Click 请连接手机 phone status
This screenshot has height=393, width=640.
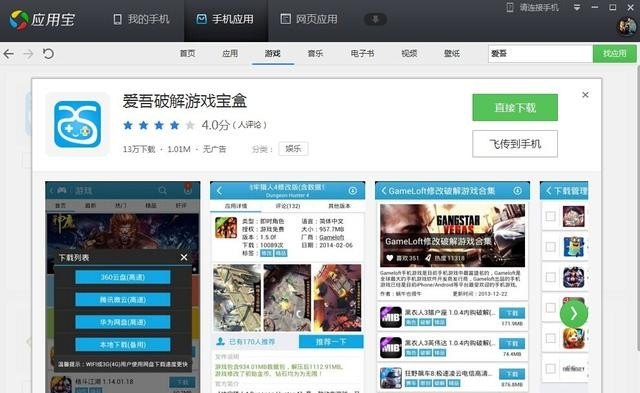[533, 7]
